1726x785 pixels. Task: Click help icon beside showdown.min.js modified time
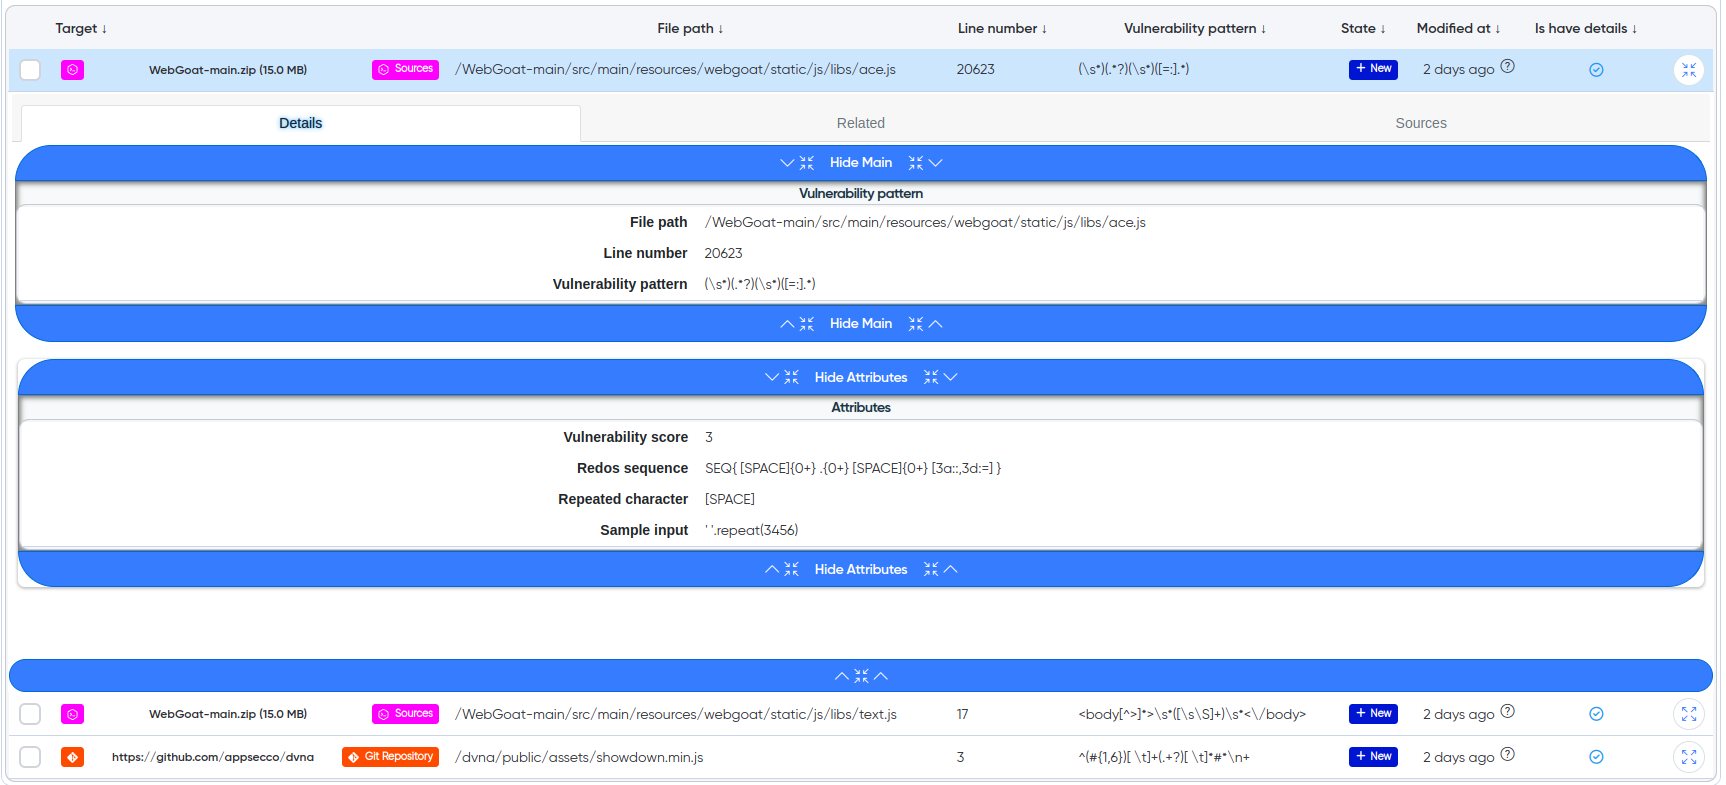pyautogui.click(x=1508, y=754)
